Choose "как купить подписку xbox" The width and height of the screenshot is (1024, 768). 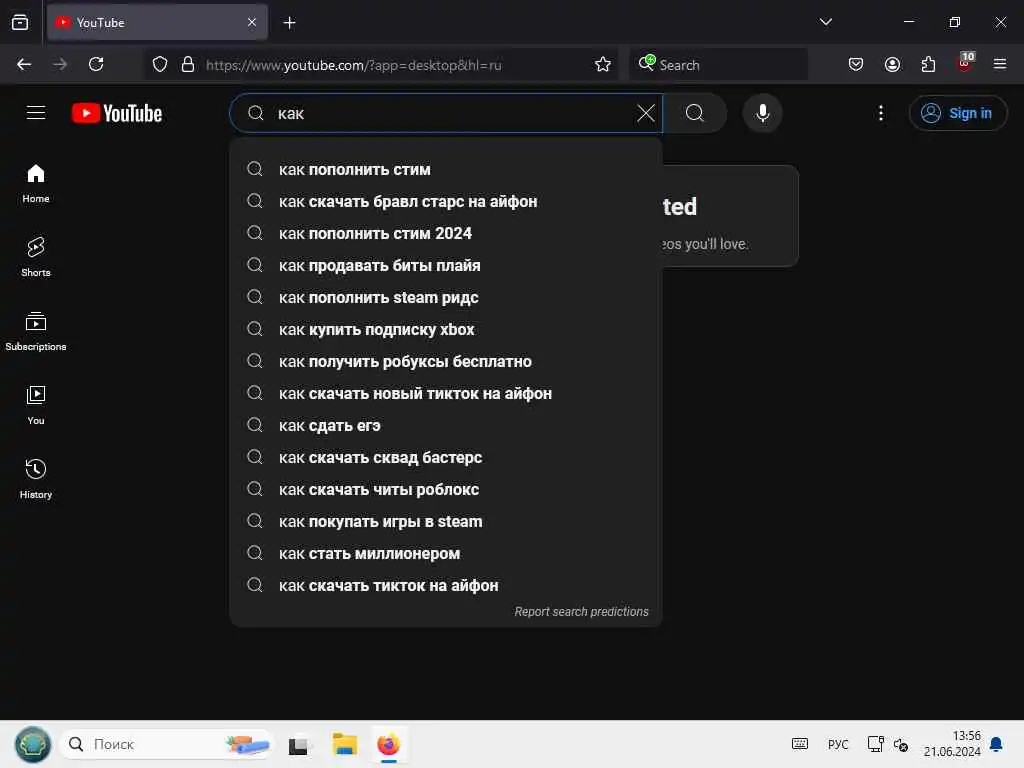(x=446, y=329)
